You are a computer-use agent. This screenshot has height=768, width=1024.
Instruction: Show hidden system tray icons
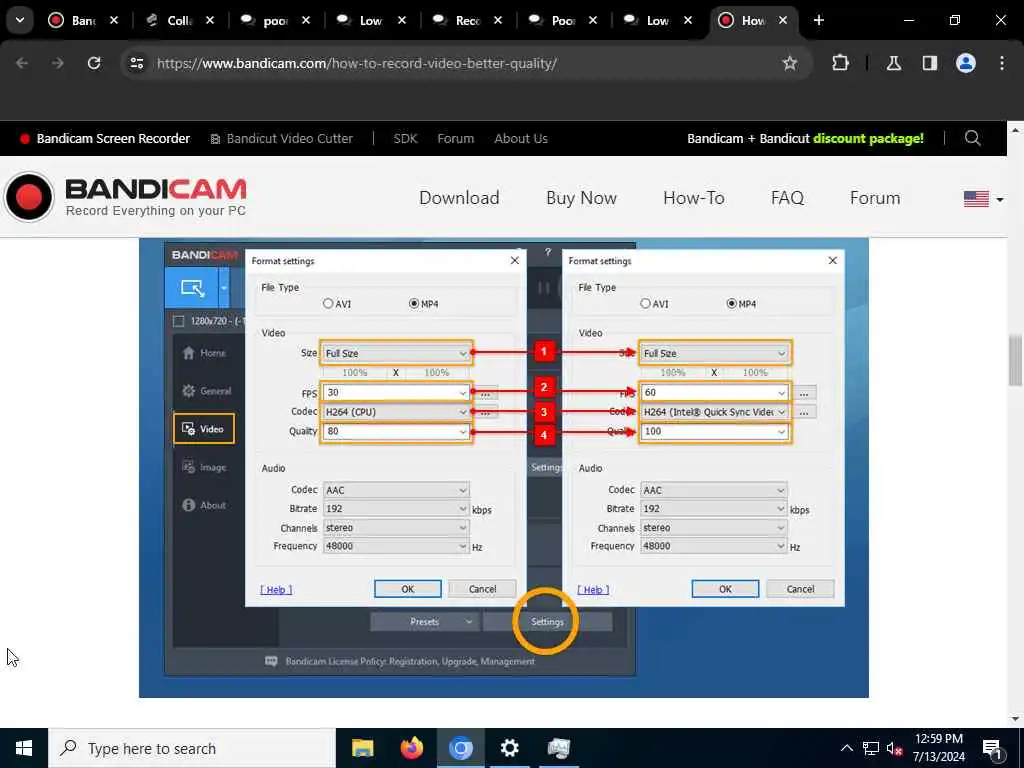(846, 748)
